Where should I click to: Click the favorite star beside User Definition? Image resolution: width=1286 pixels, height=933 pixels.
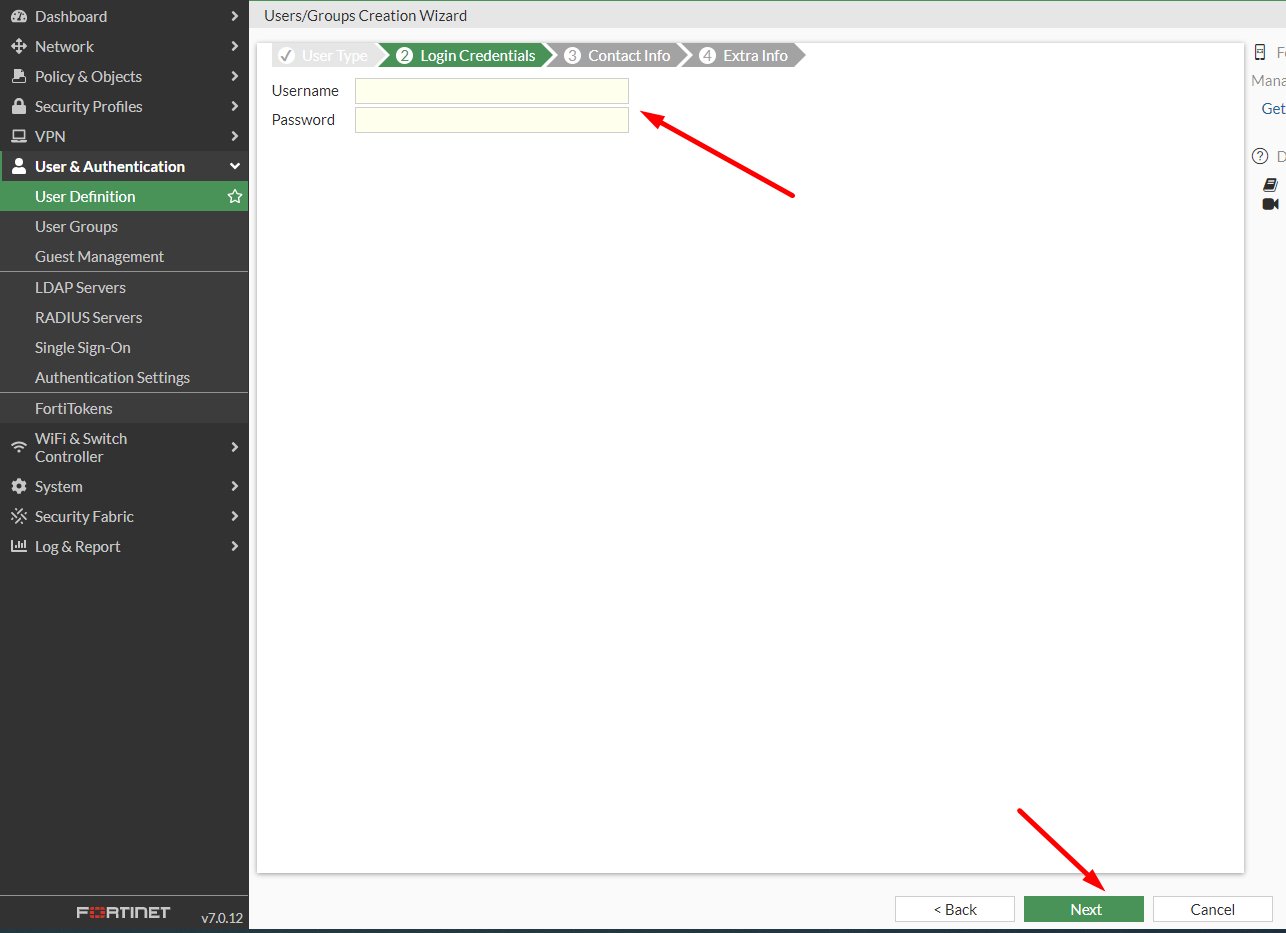(235, 197)
